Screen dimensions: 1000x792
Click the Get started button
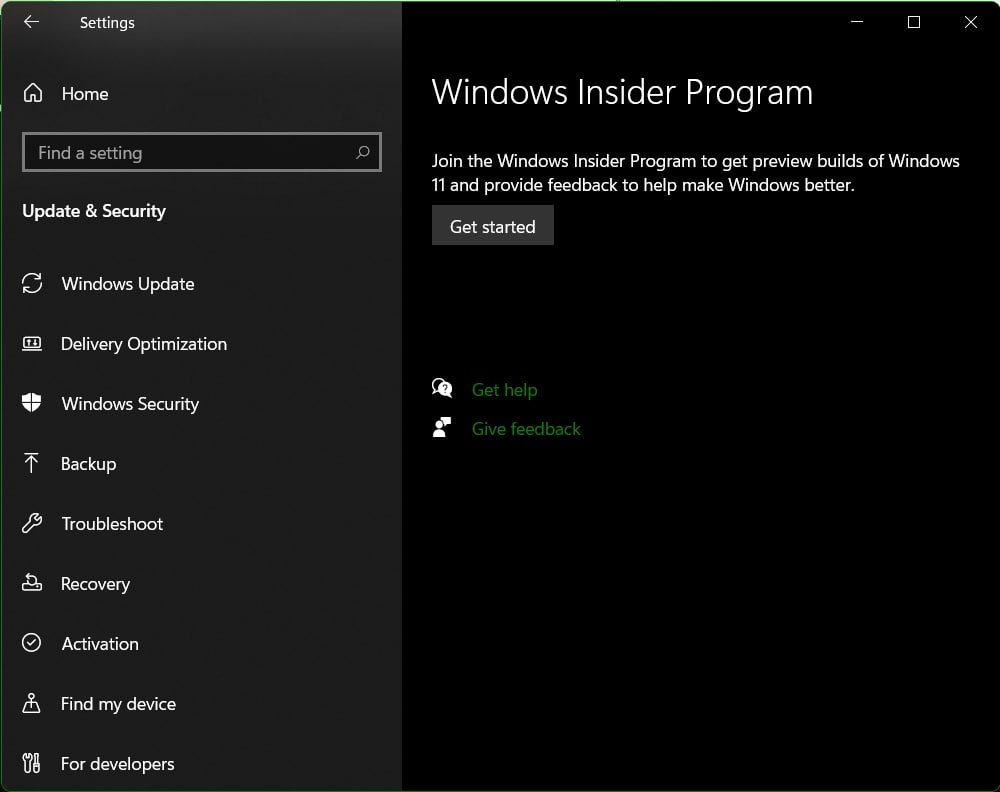click(x=492, y=225)
